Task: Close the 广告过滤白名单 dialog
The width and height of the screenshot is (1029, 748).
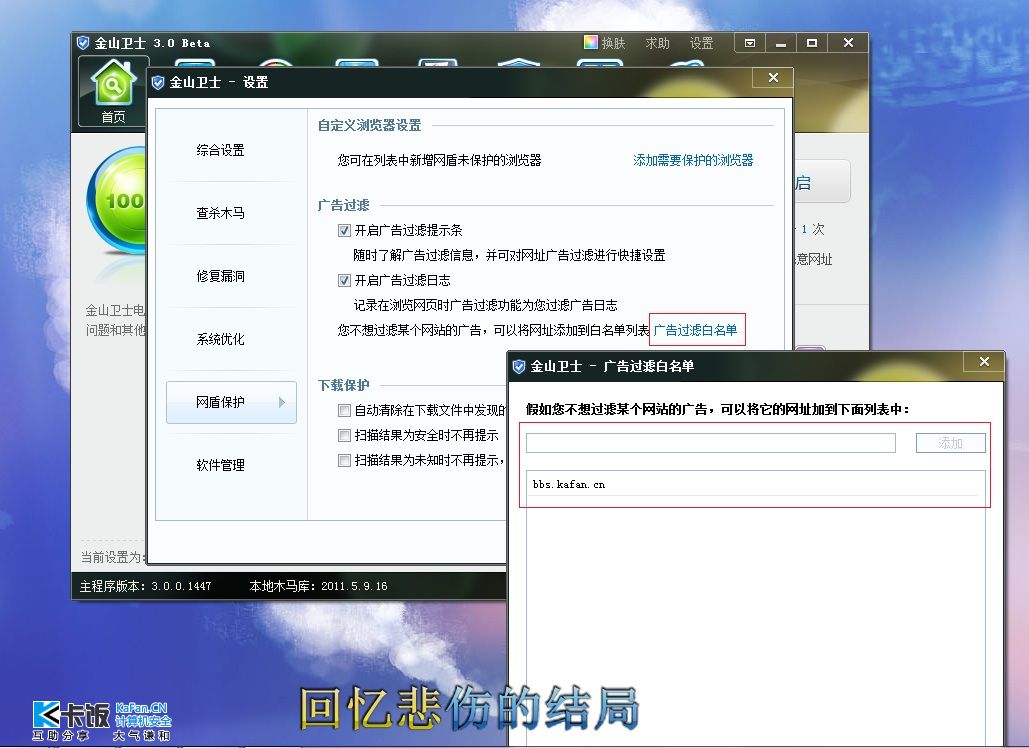Action: tap(984, 362)
